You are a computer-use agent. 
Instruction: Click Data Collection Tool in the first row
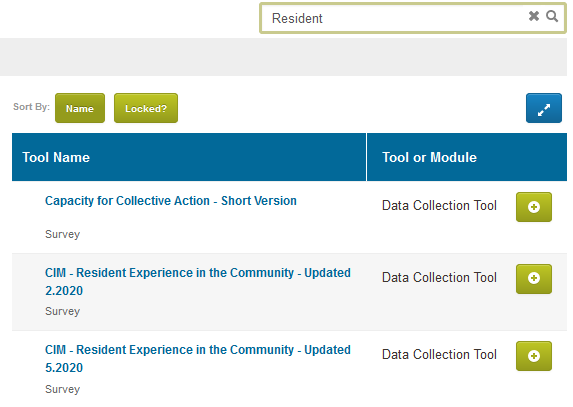tap(439, 206)
